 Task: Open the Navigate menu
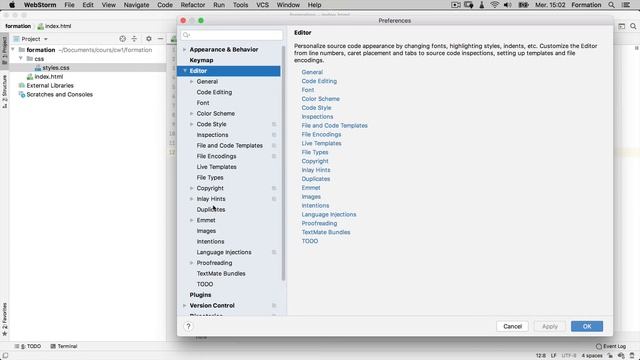point(136,5)
